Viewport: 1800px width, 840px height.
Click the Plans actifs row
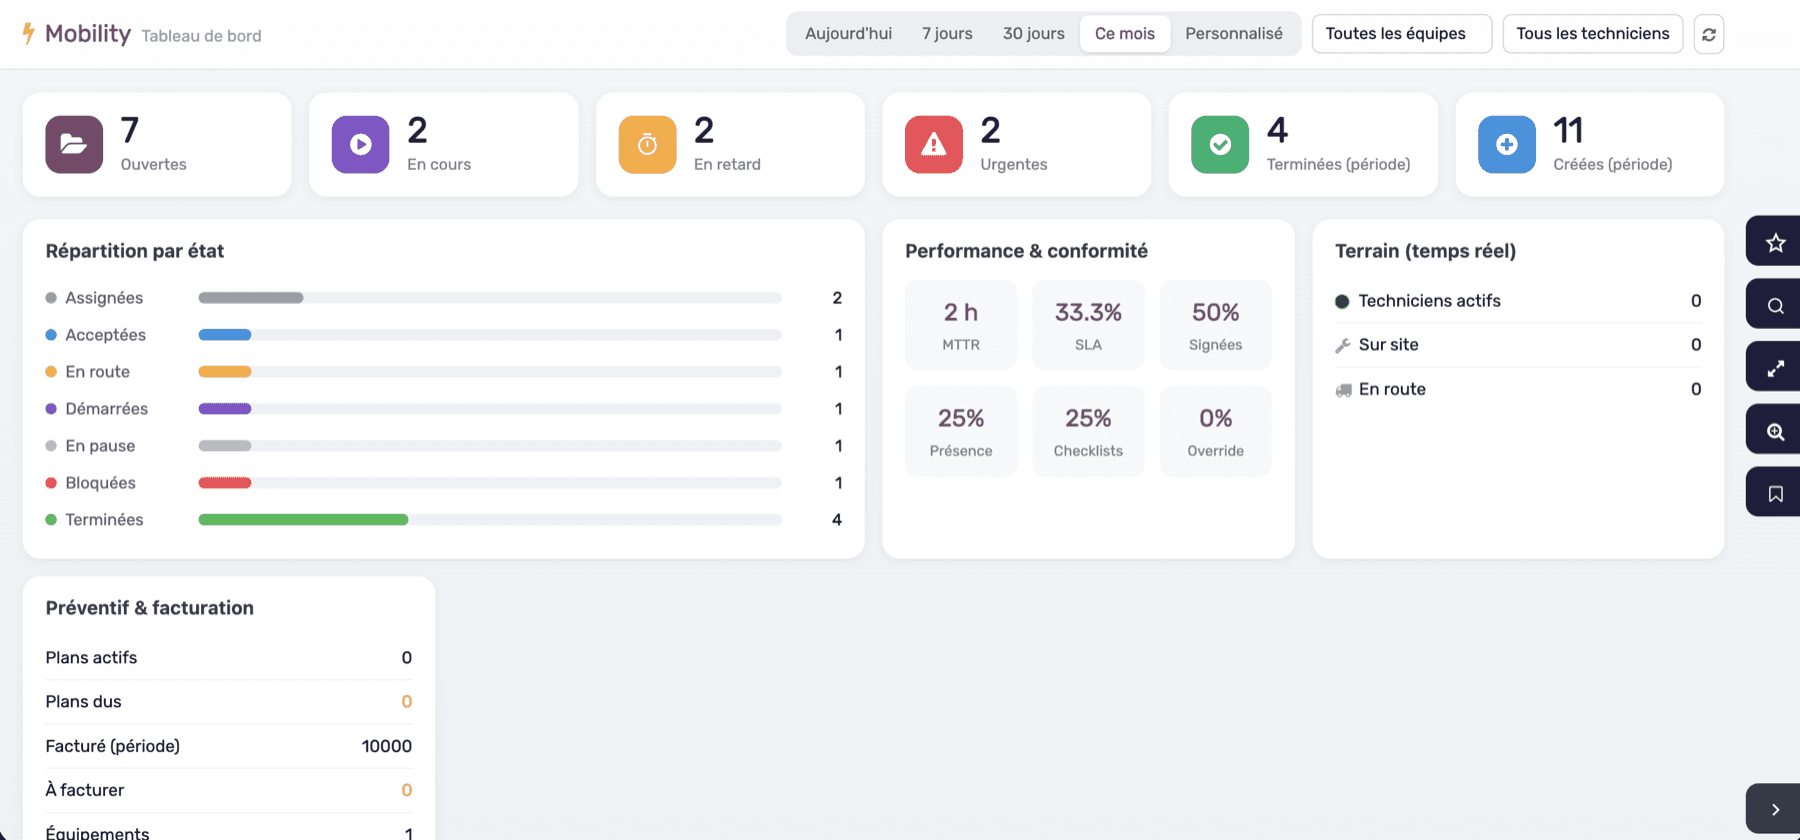tap(228, 658)
